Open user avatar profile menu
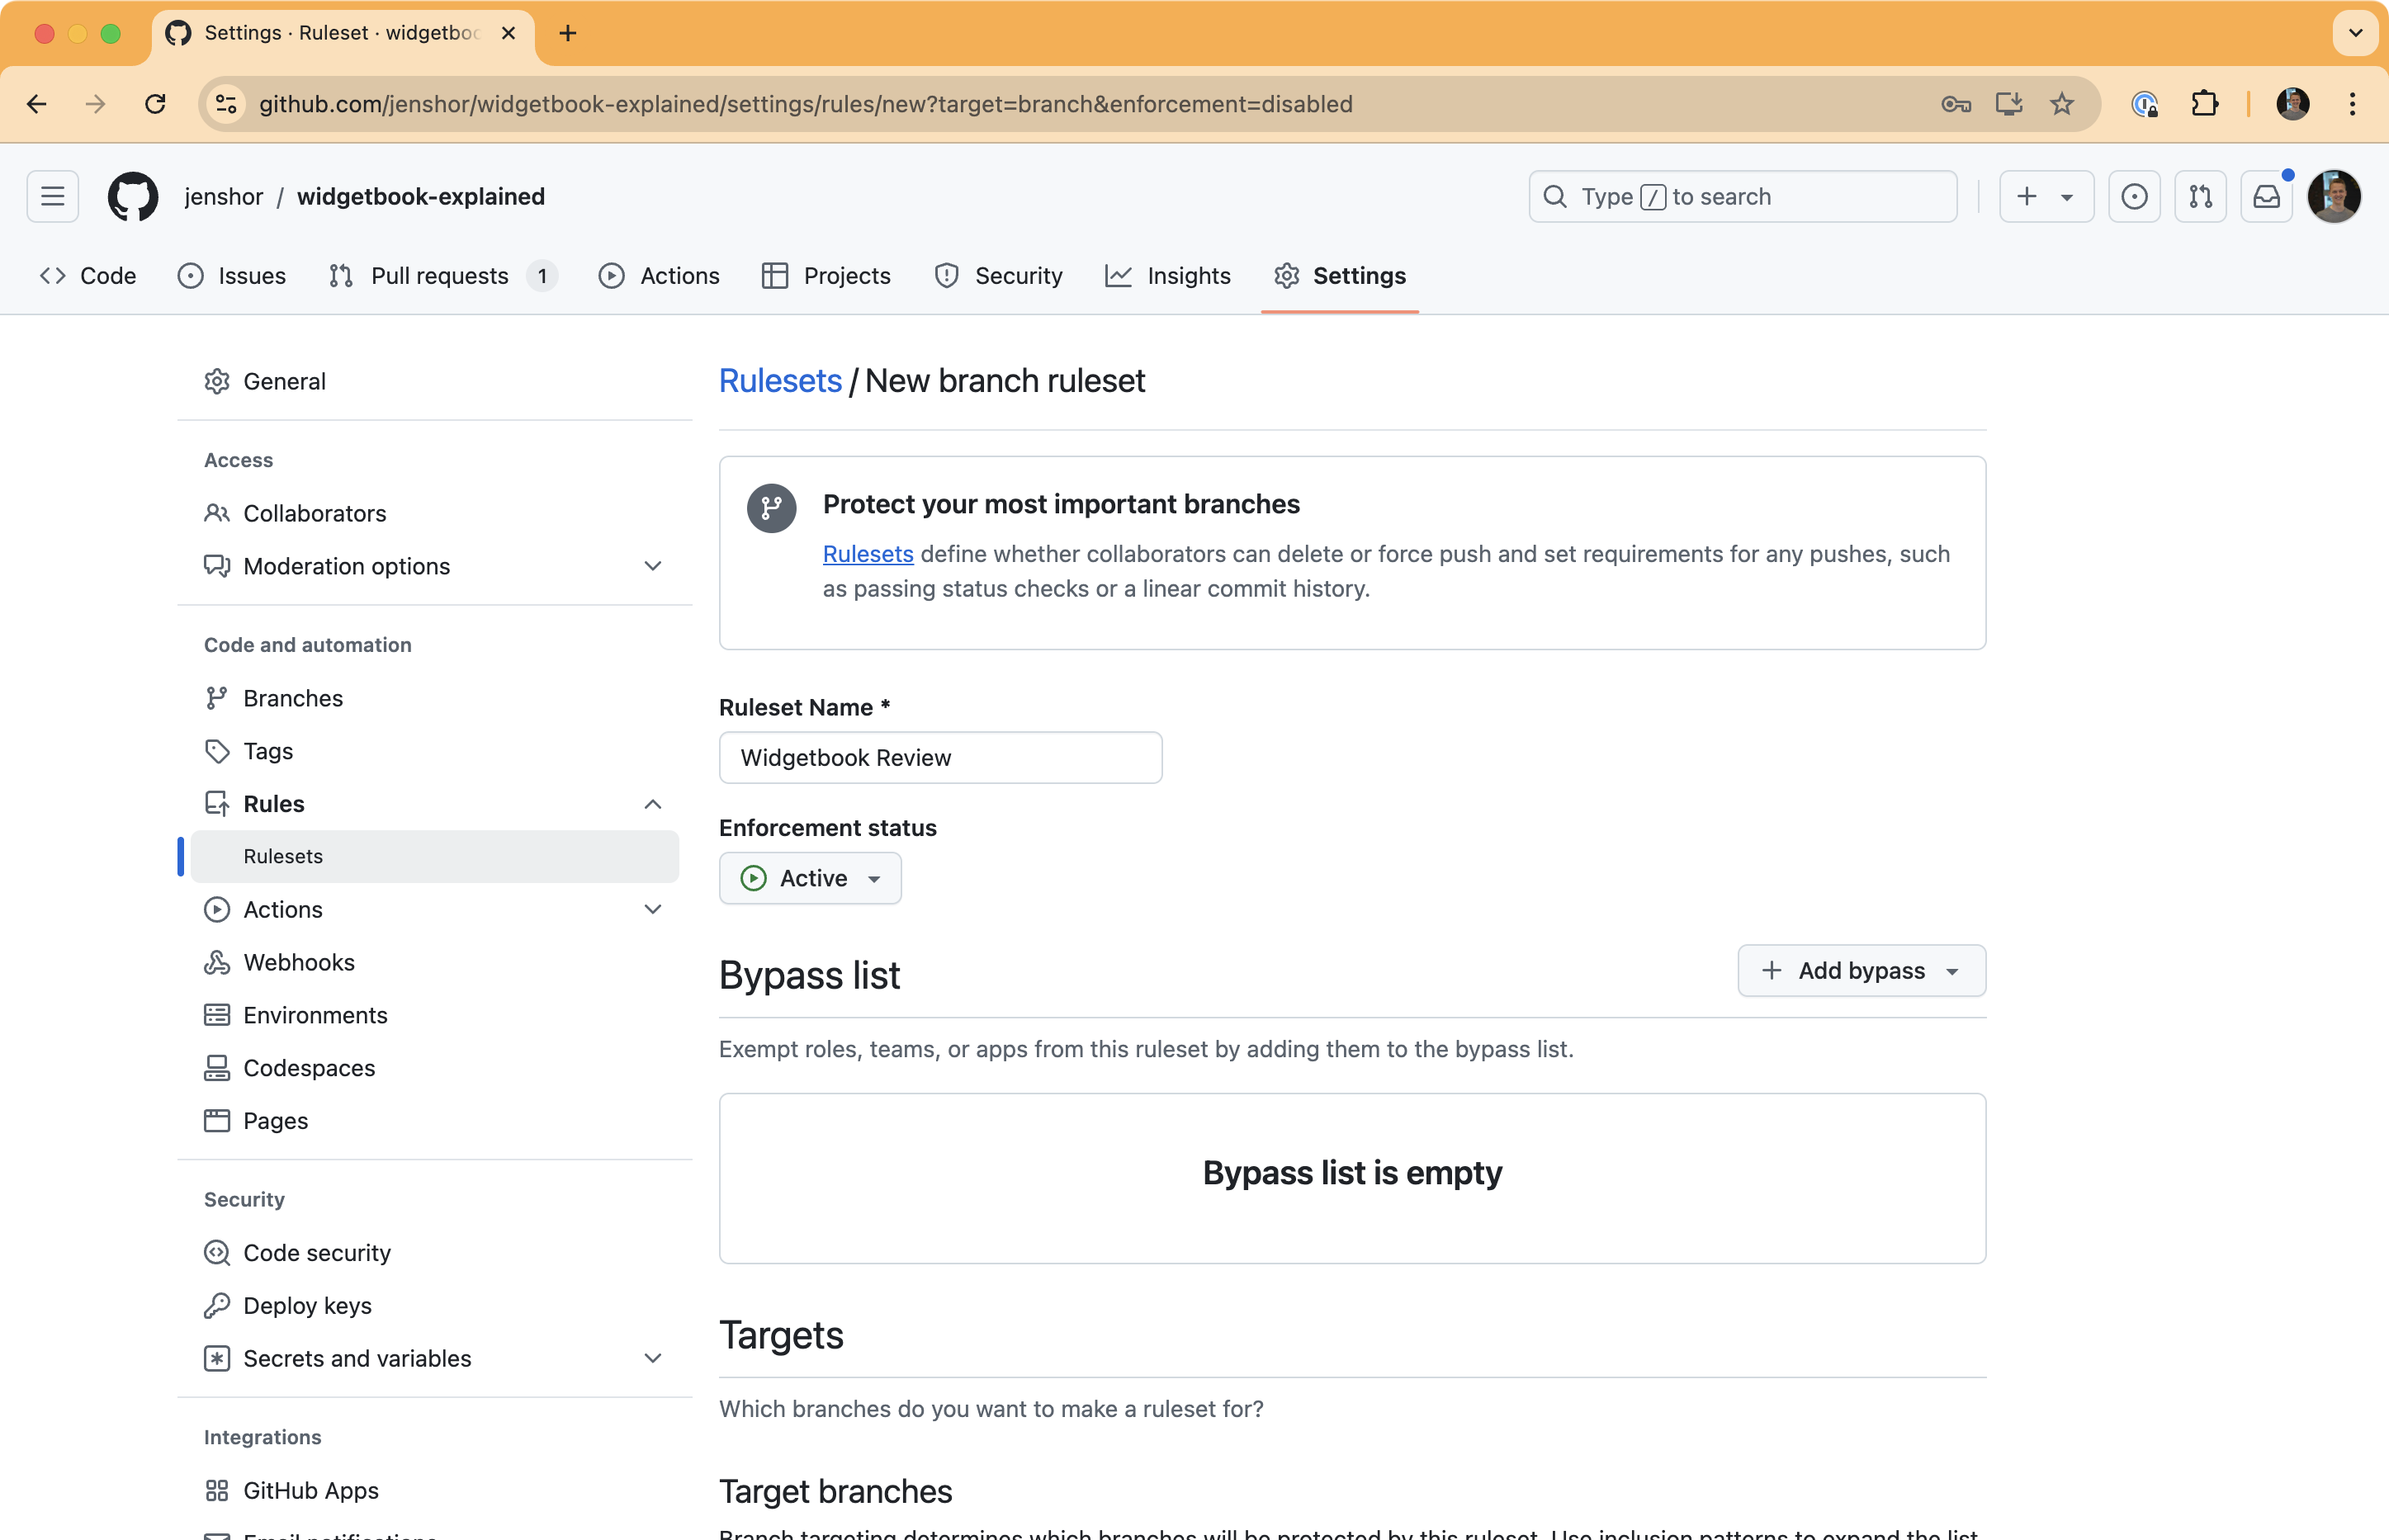Image resolution: width=2389 pixels, height=1540 pixels. tap(2334, 196)
